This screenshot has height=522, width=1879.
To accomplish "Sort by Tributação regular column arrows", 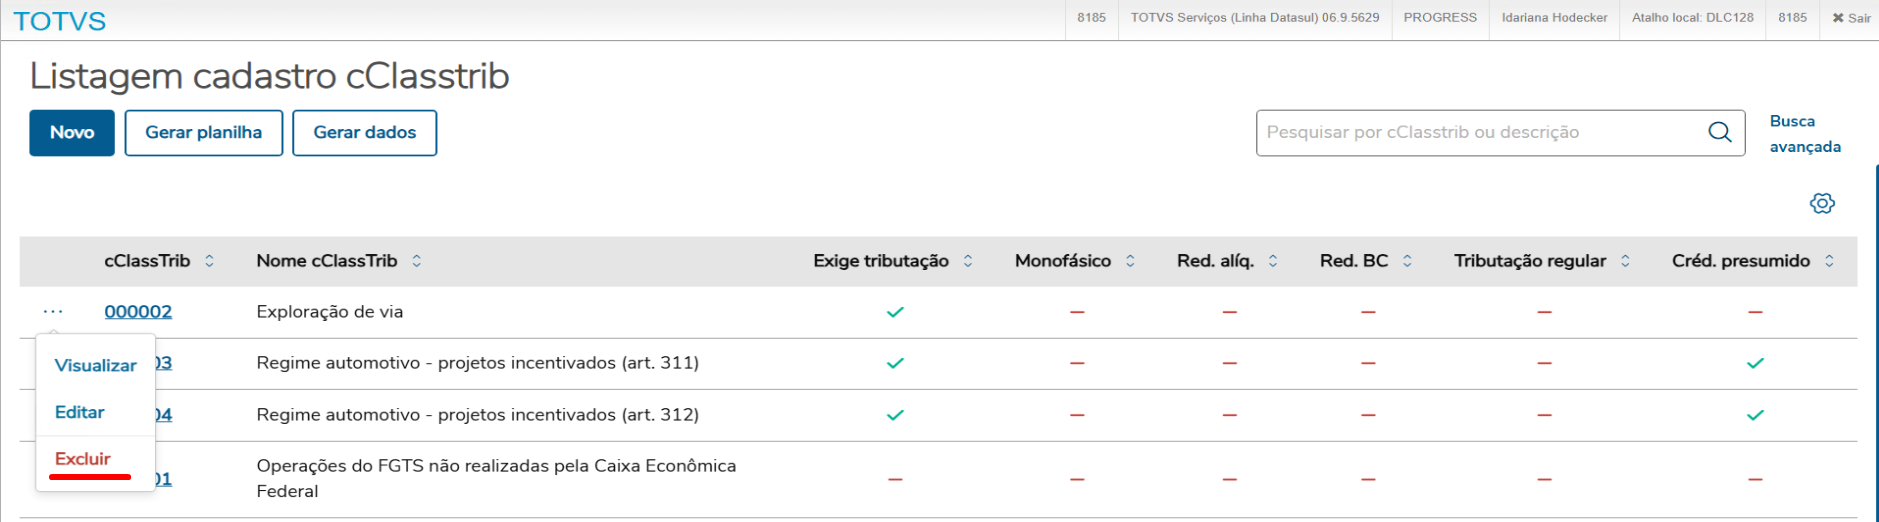I will [x=1625, y=261].
